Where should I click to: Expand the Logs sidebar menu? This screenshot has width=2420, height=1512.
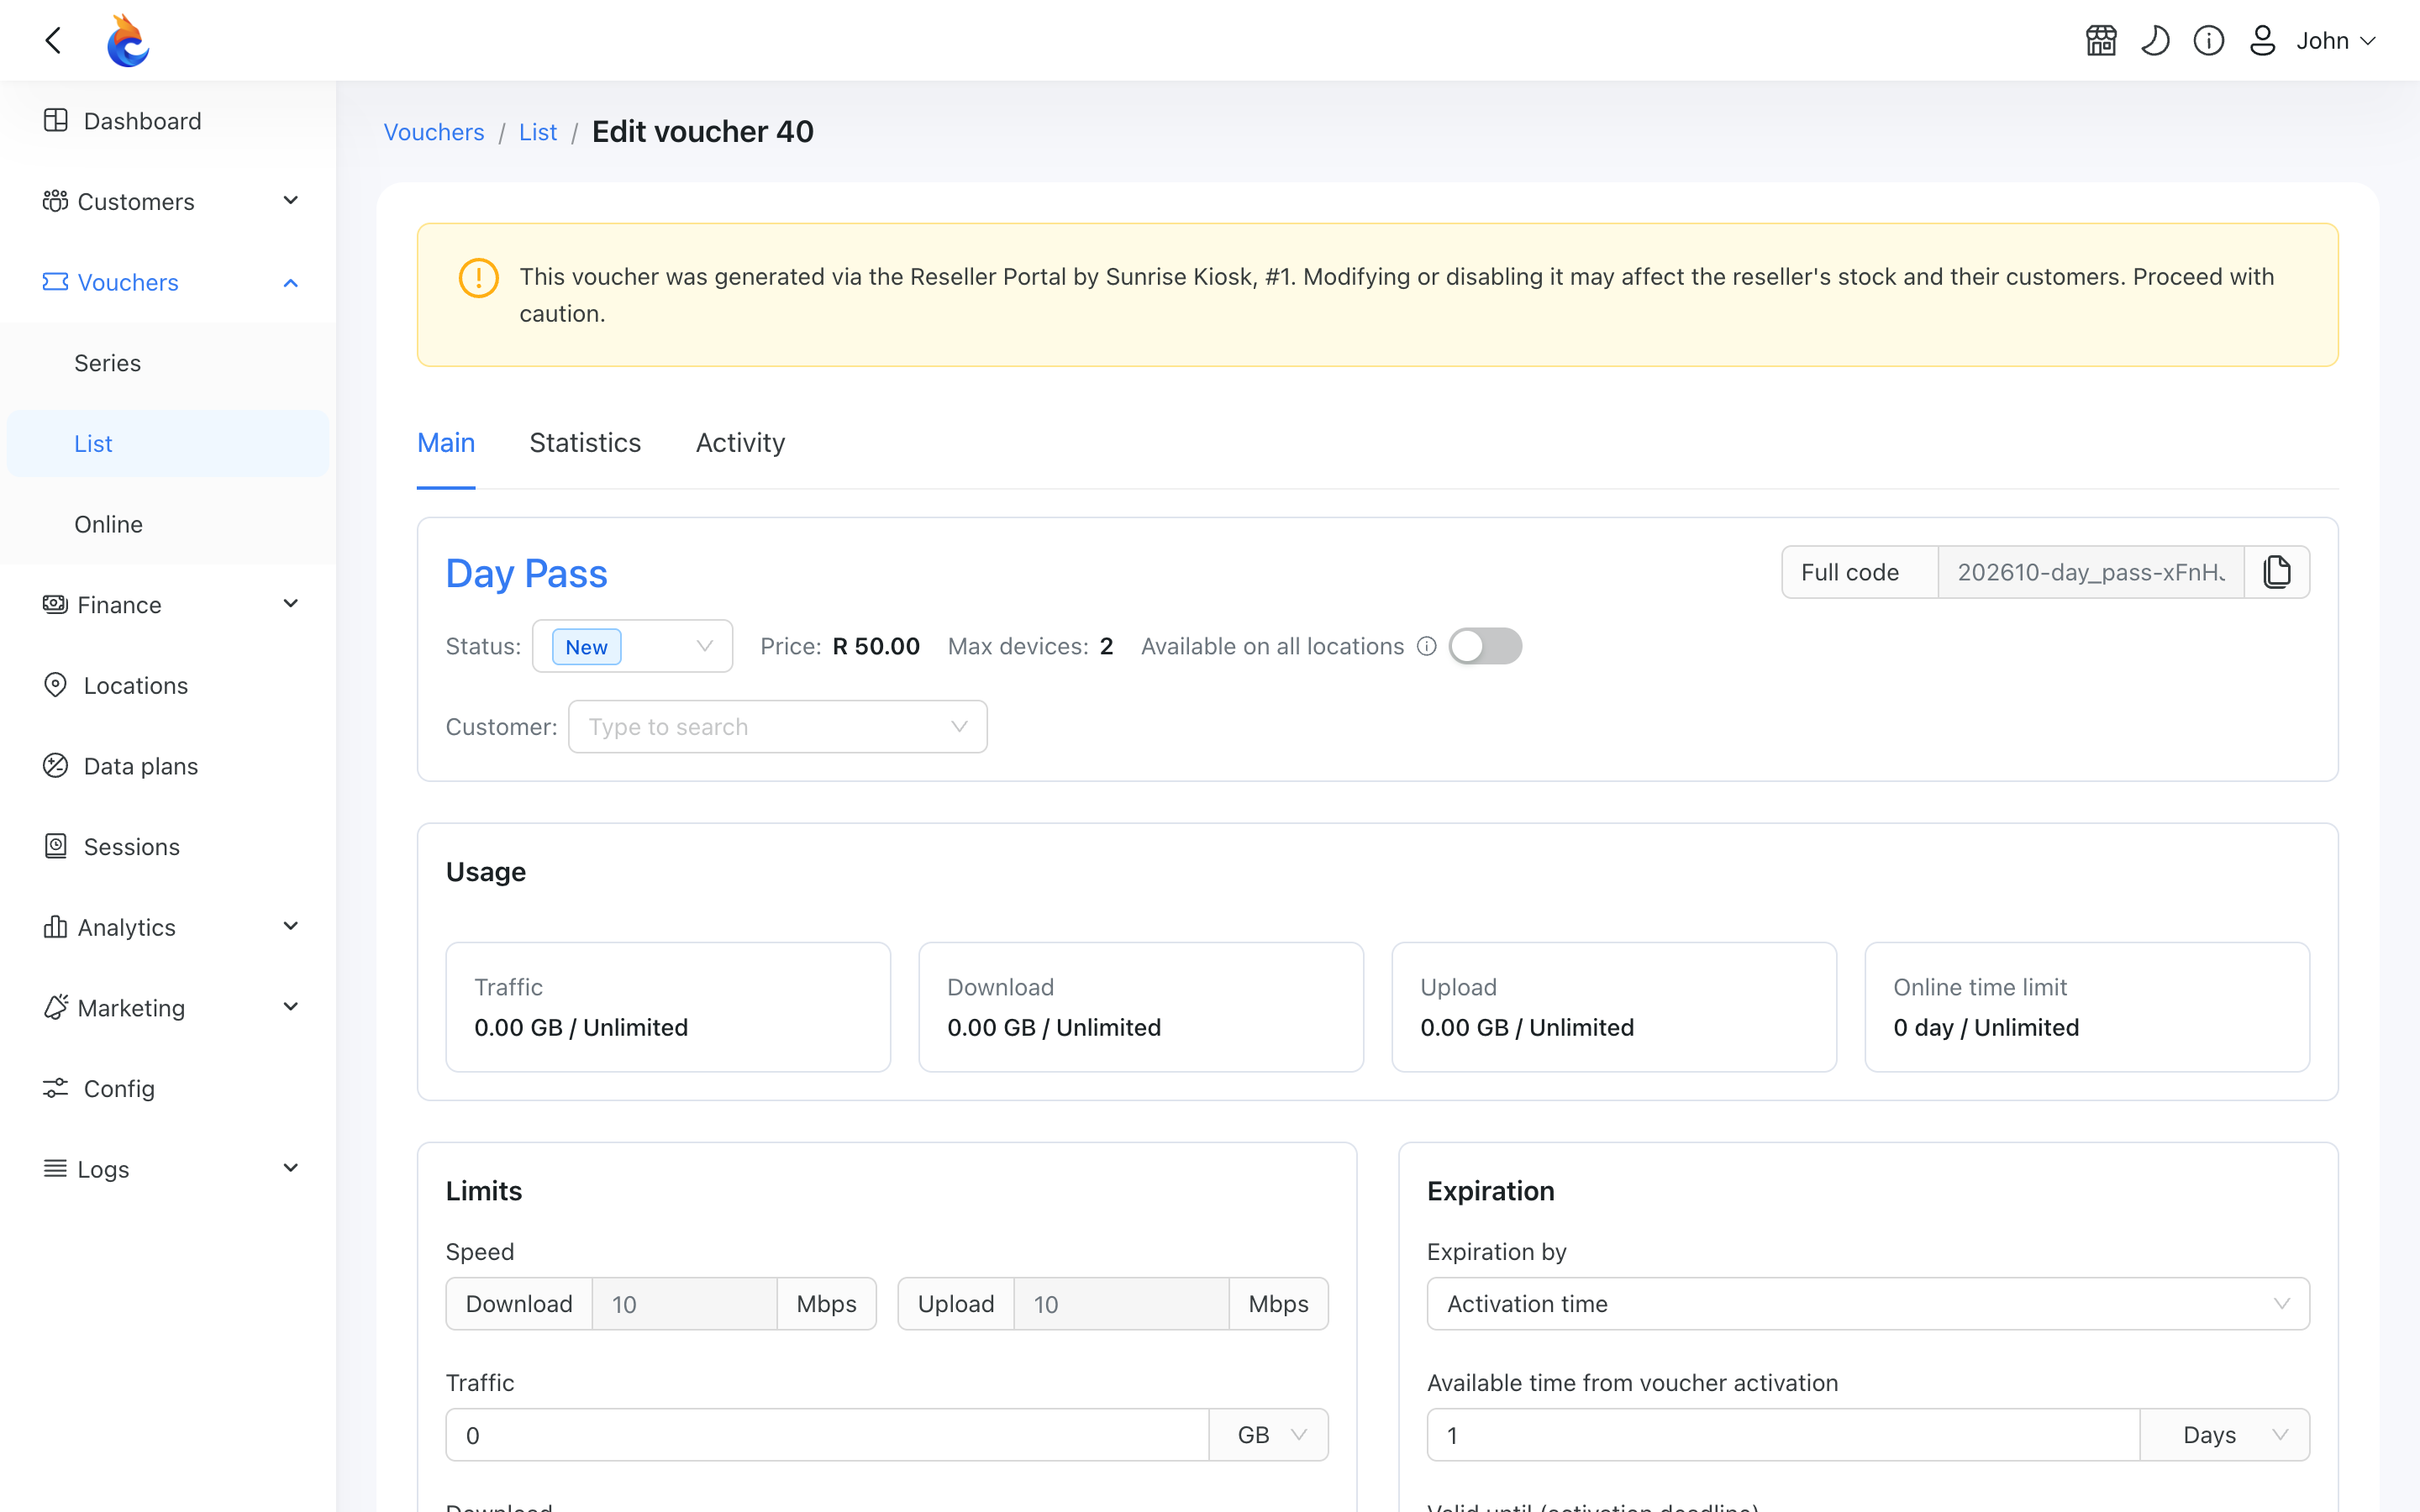[168, 1169]
